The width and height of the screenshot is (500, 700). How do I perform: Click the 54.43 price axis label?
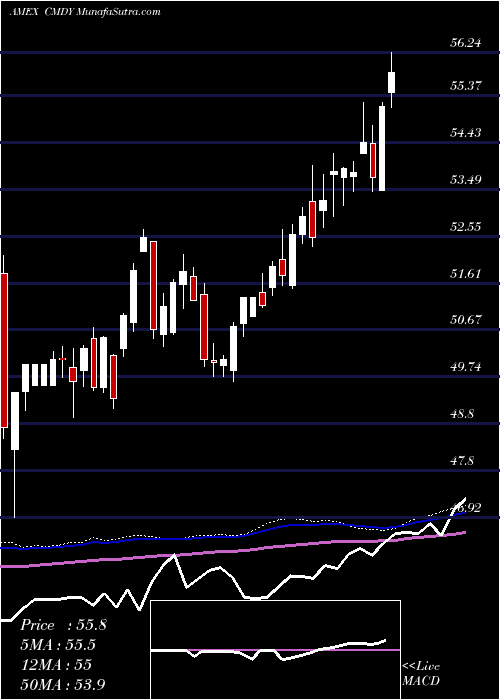(x=465, y=132)
